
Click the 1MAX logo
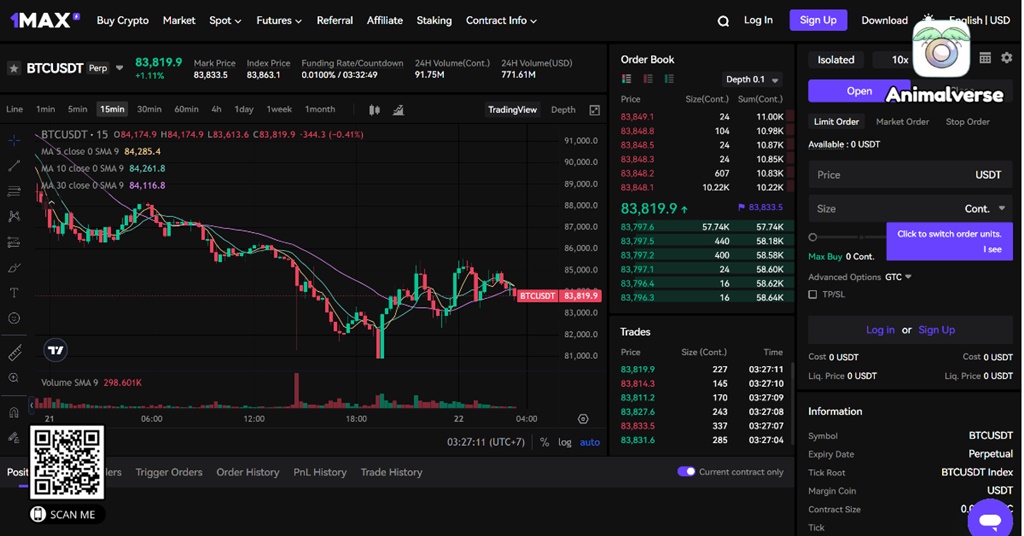coord(44,20)
